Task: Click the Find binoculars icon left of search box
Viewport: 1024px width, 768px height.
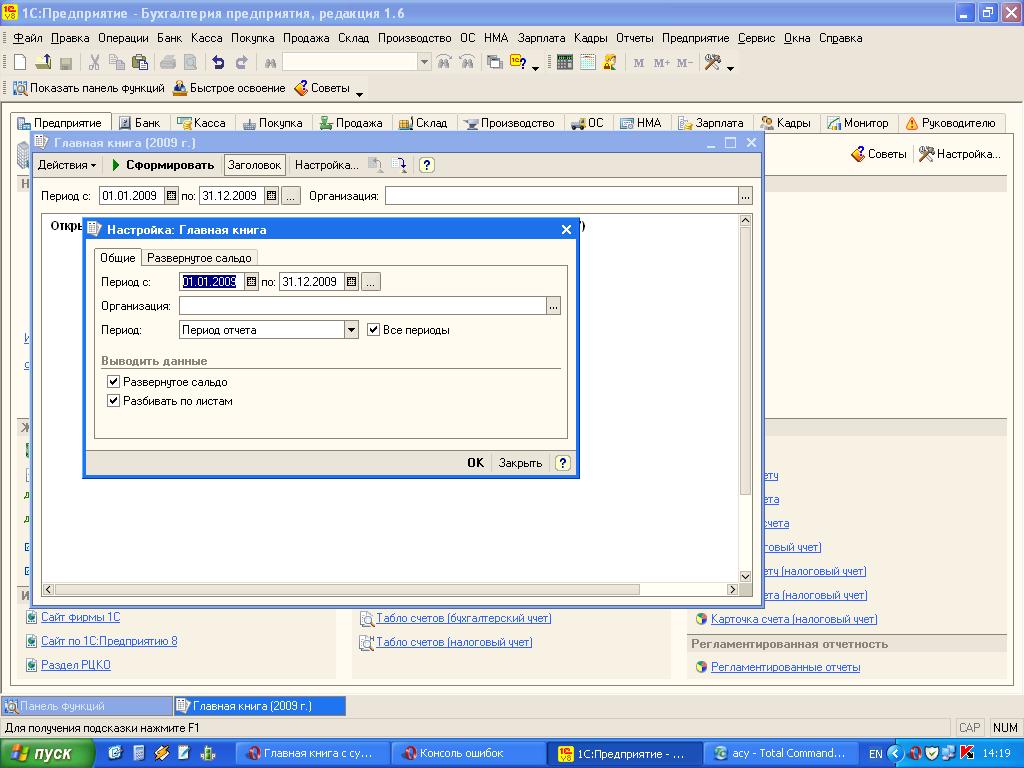Action: coord(270,63)
